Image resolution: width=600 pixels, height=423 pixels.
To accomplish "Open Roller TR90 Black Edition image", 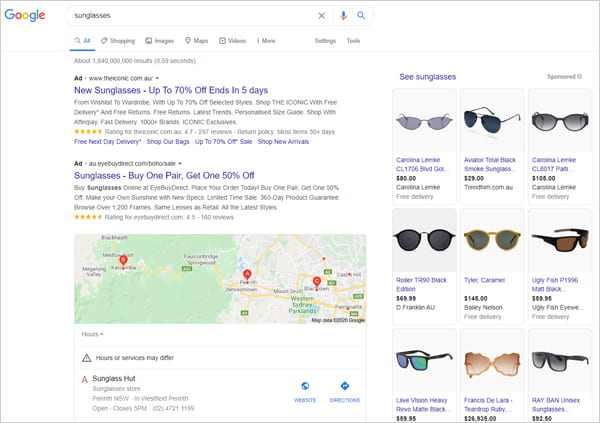I will point(424,240).
